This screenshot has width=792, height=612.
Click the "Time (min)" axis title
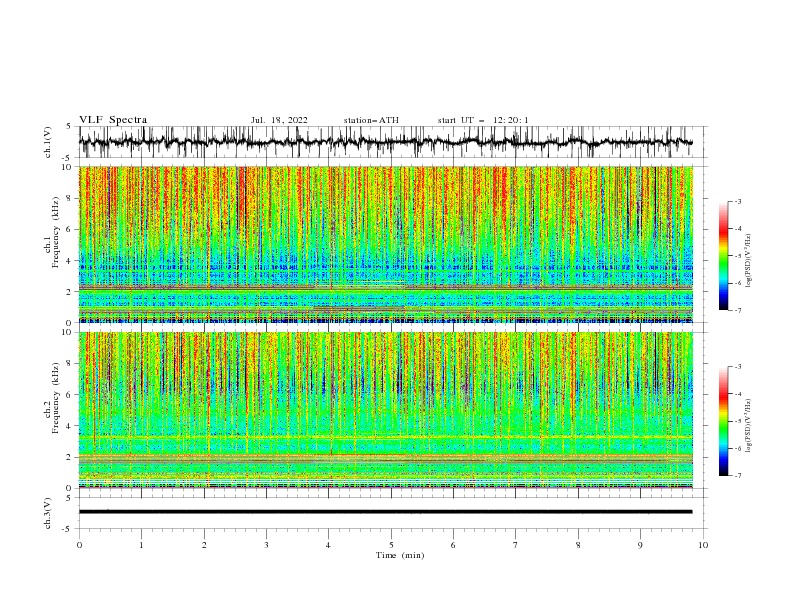coord(400,555)
